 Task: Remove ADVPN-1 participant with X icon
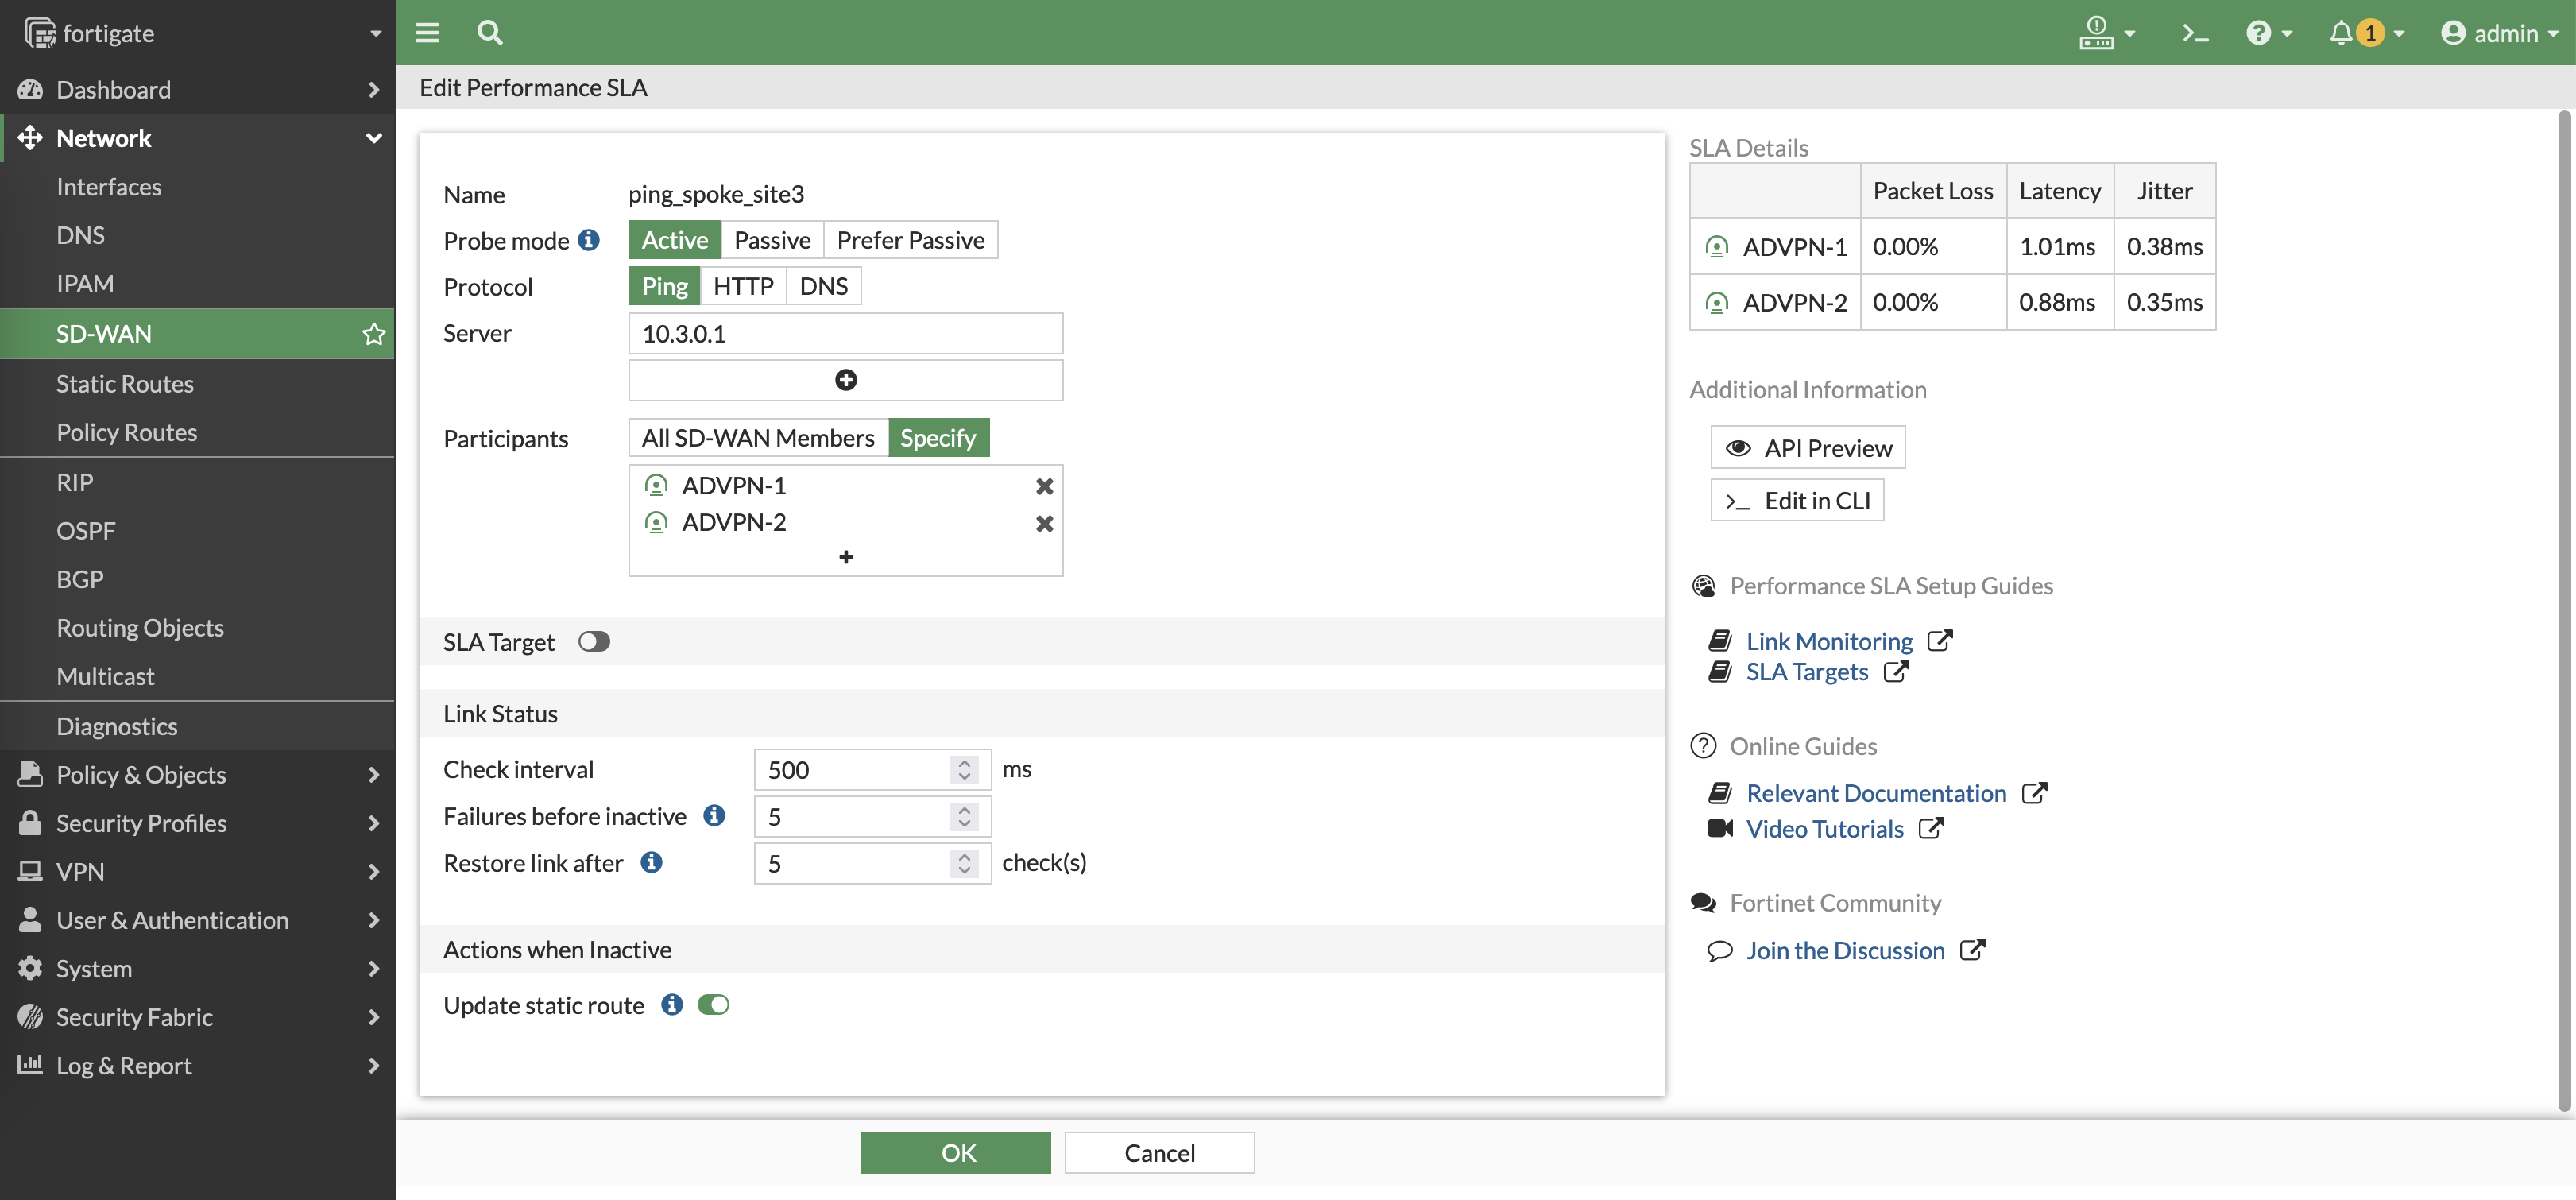click(x=1044, y=486)
